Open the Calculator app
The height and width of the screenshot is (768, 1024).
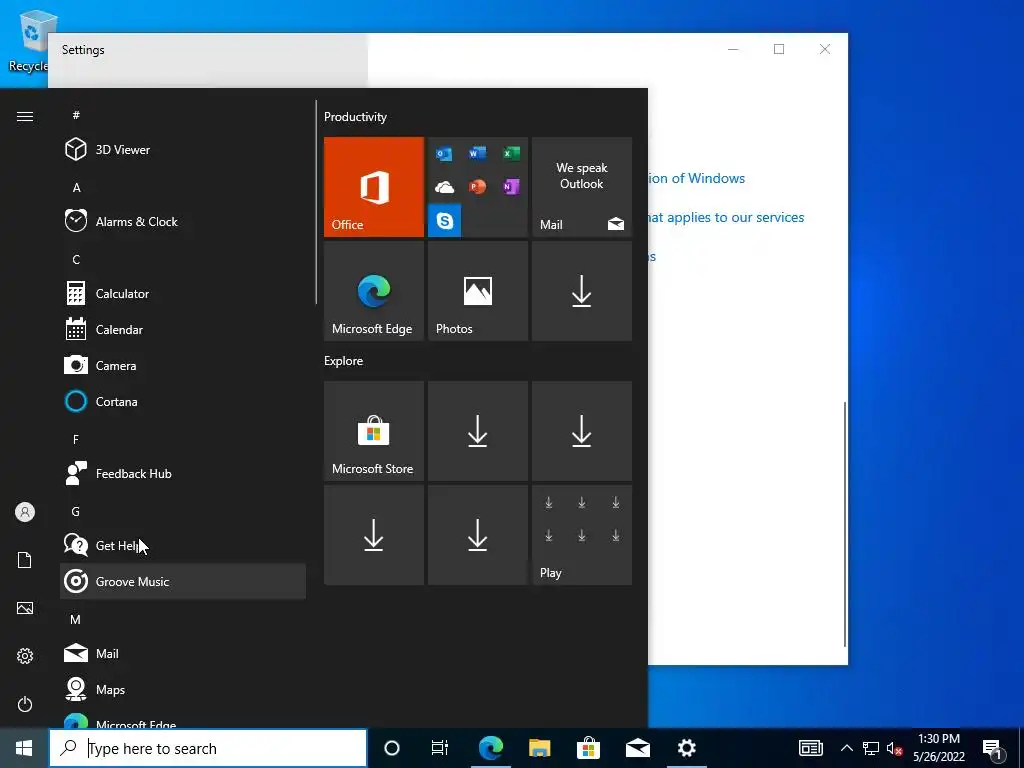click(183, 293)
